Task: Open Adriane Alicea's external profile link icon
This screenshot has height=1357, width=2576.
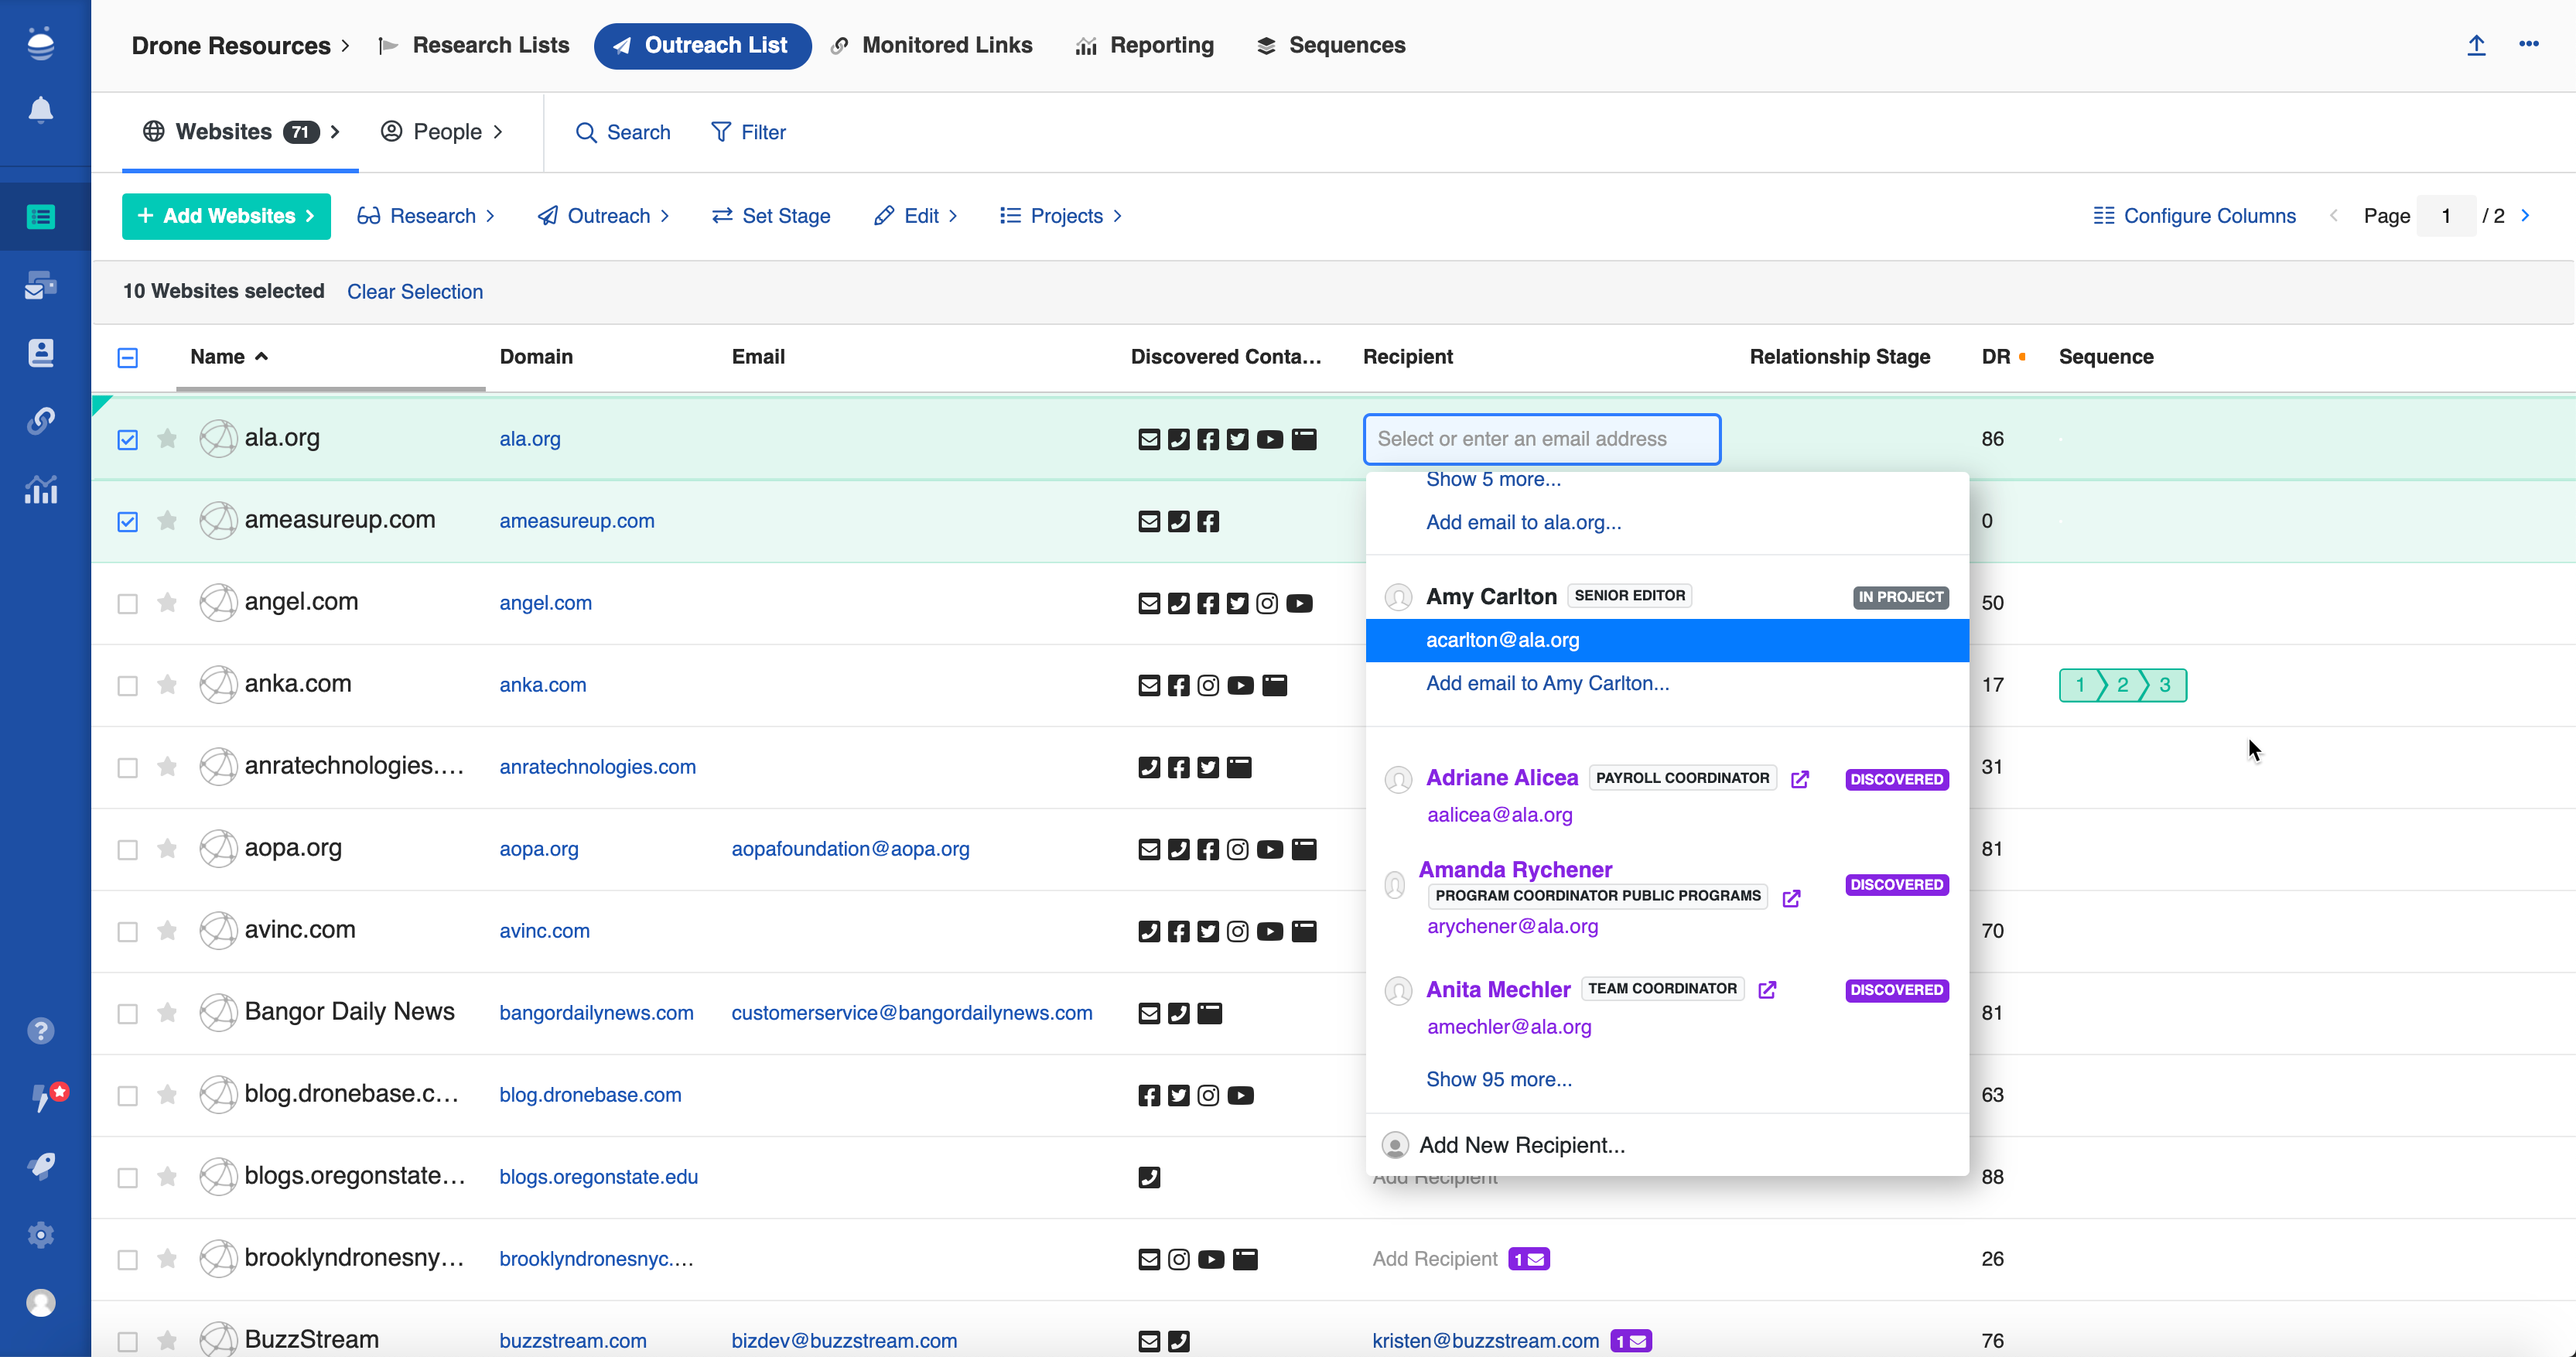Action: [x=1800, y=779]
